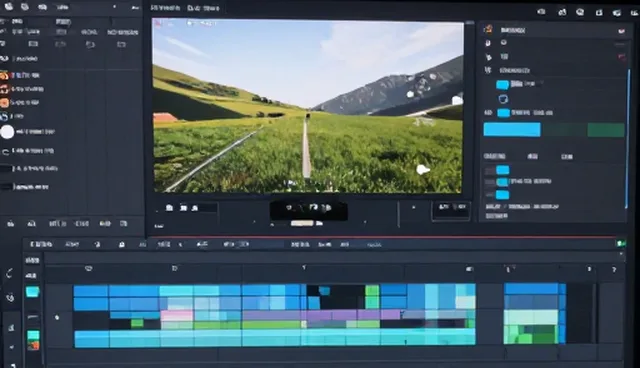Screen dimensions: 640x368
Task: Click the cream-colored slider below the timecode box
Action: (x=302, y=223)
